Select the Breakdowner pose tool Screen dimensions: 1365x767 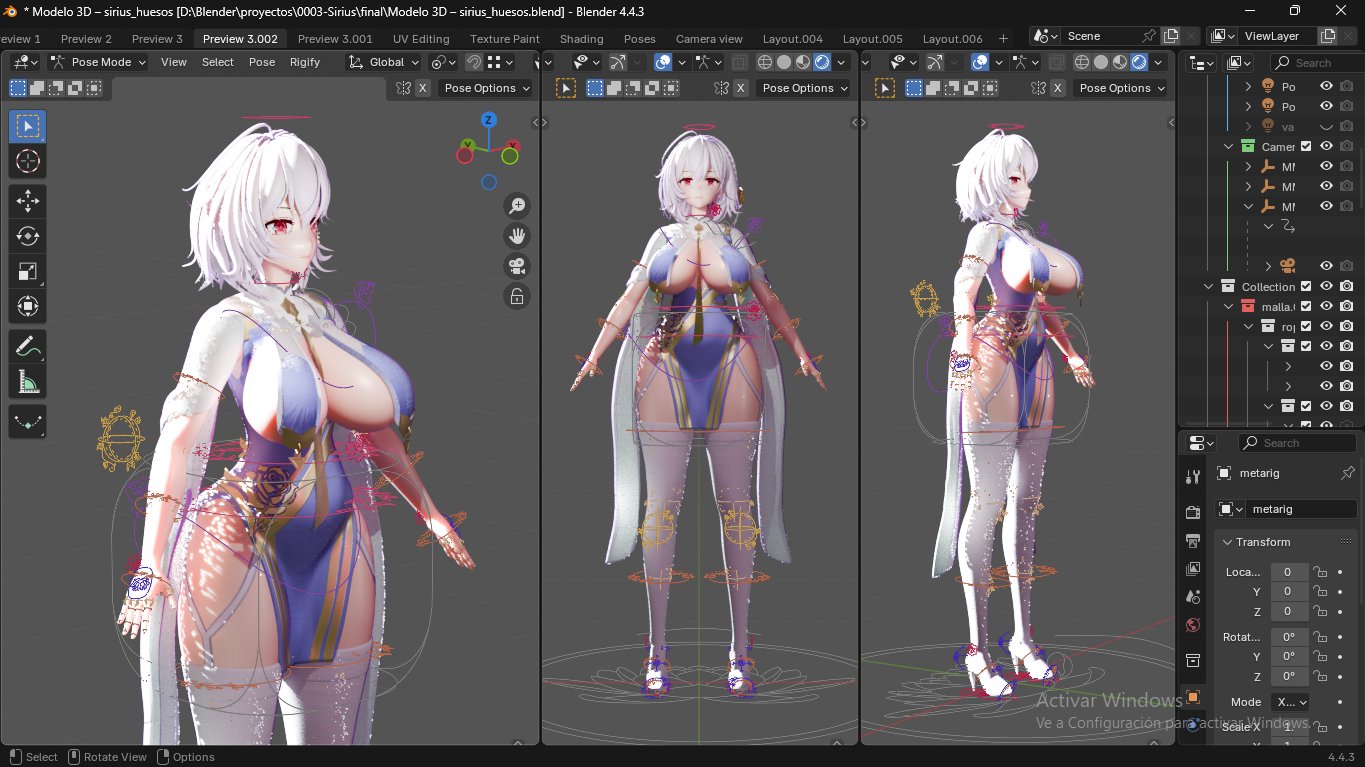click(28, 421)
